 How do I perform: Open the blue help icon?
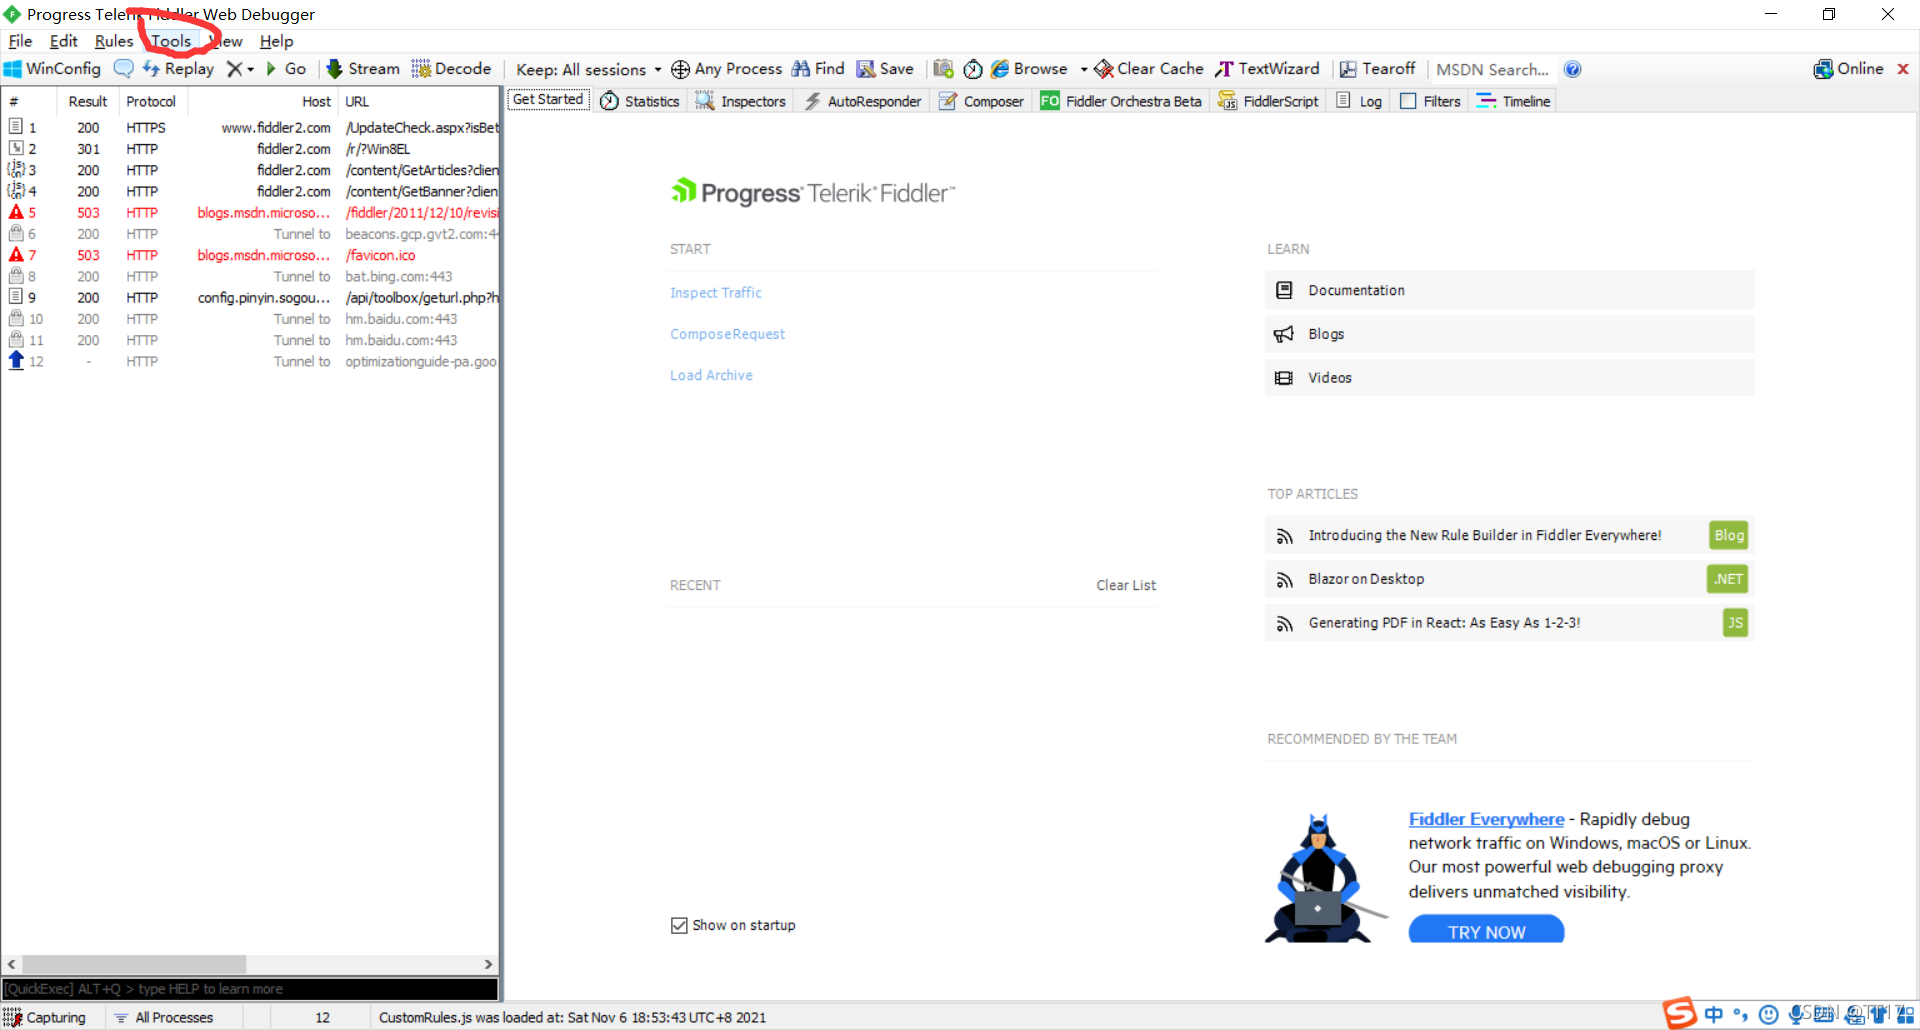1573,69
